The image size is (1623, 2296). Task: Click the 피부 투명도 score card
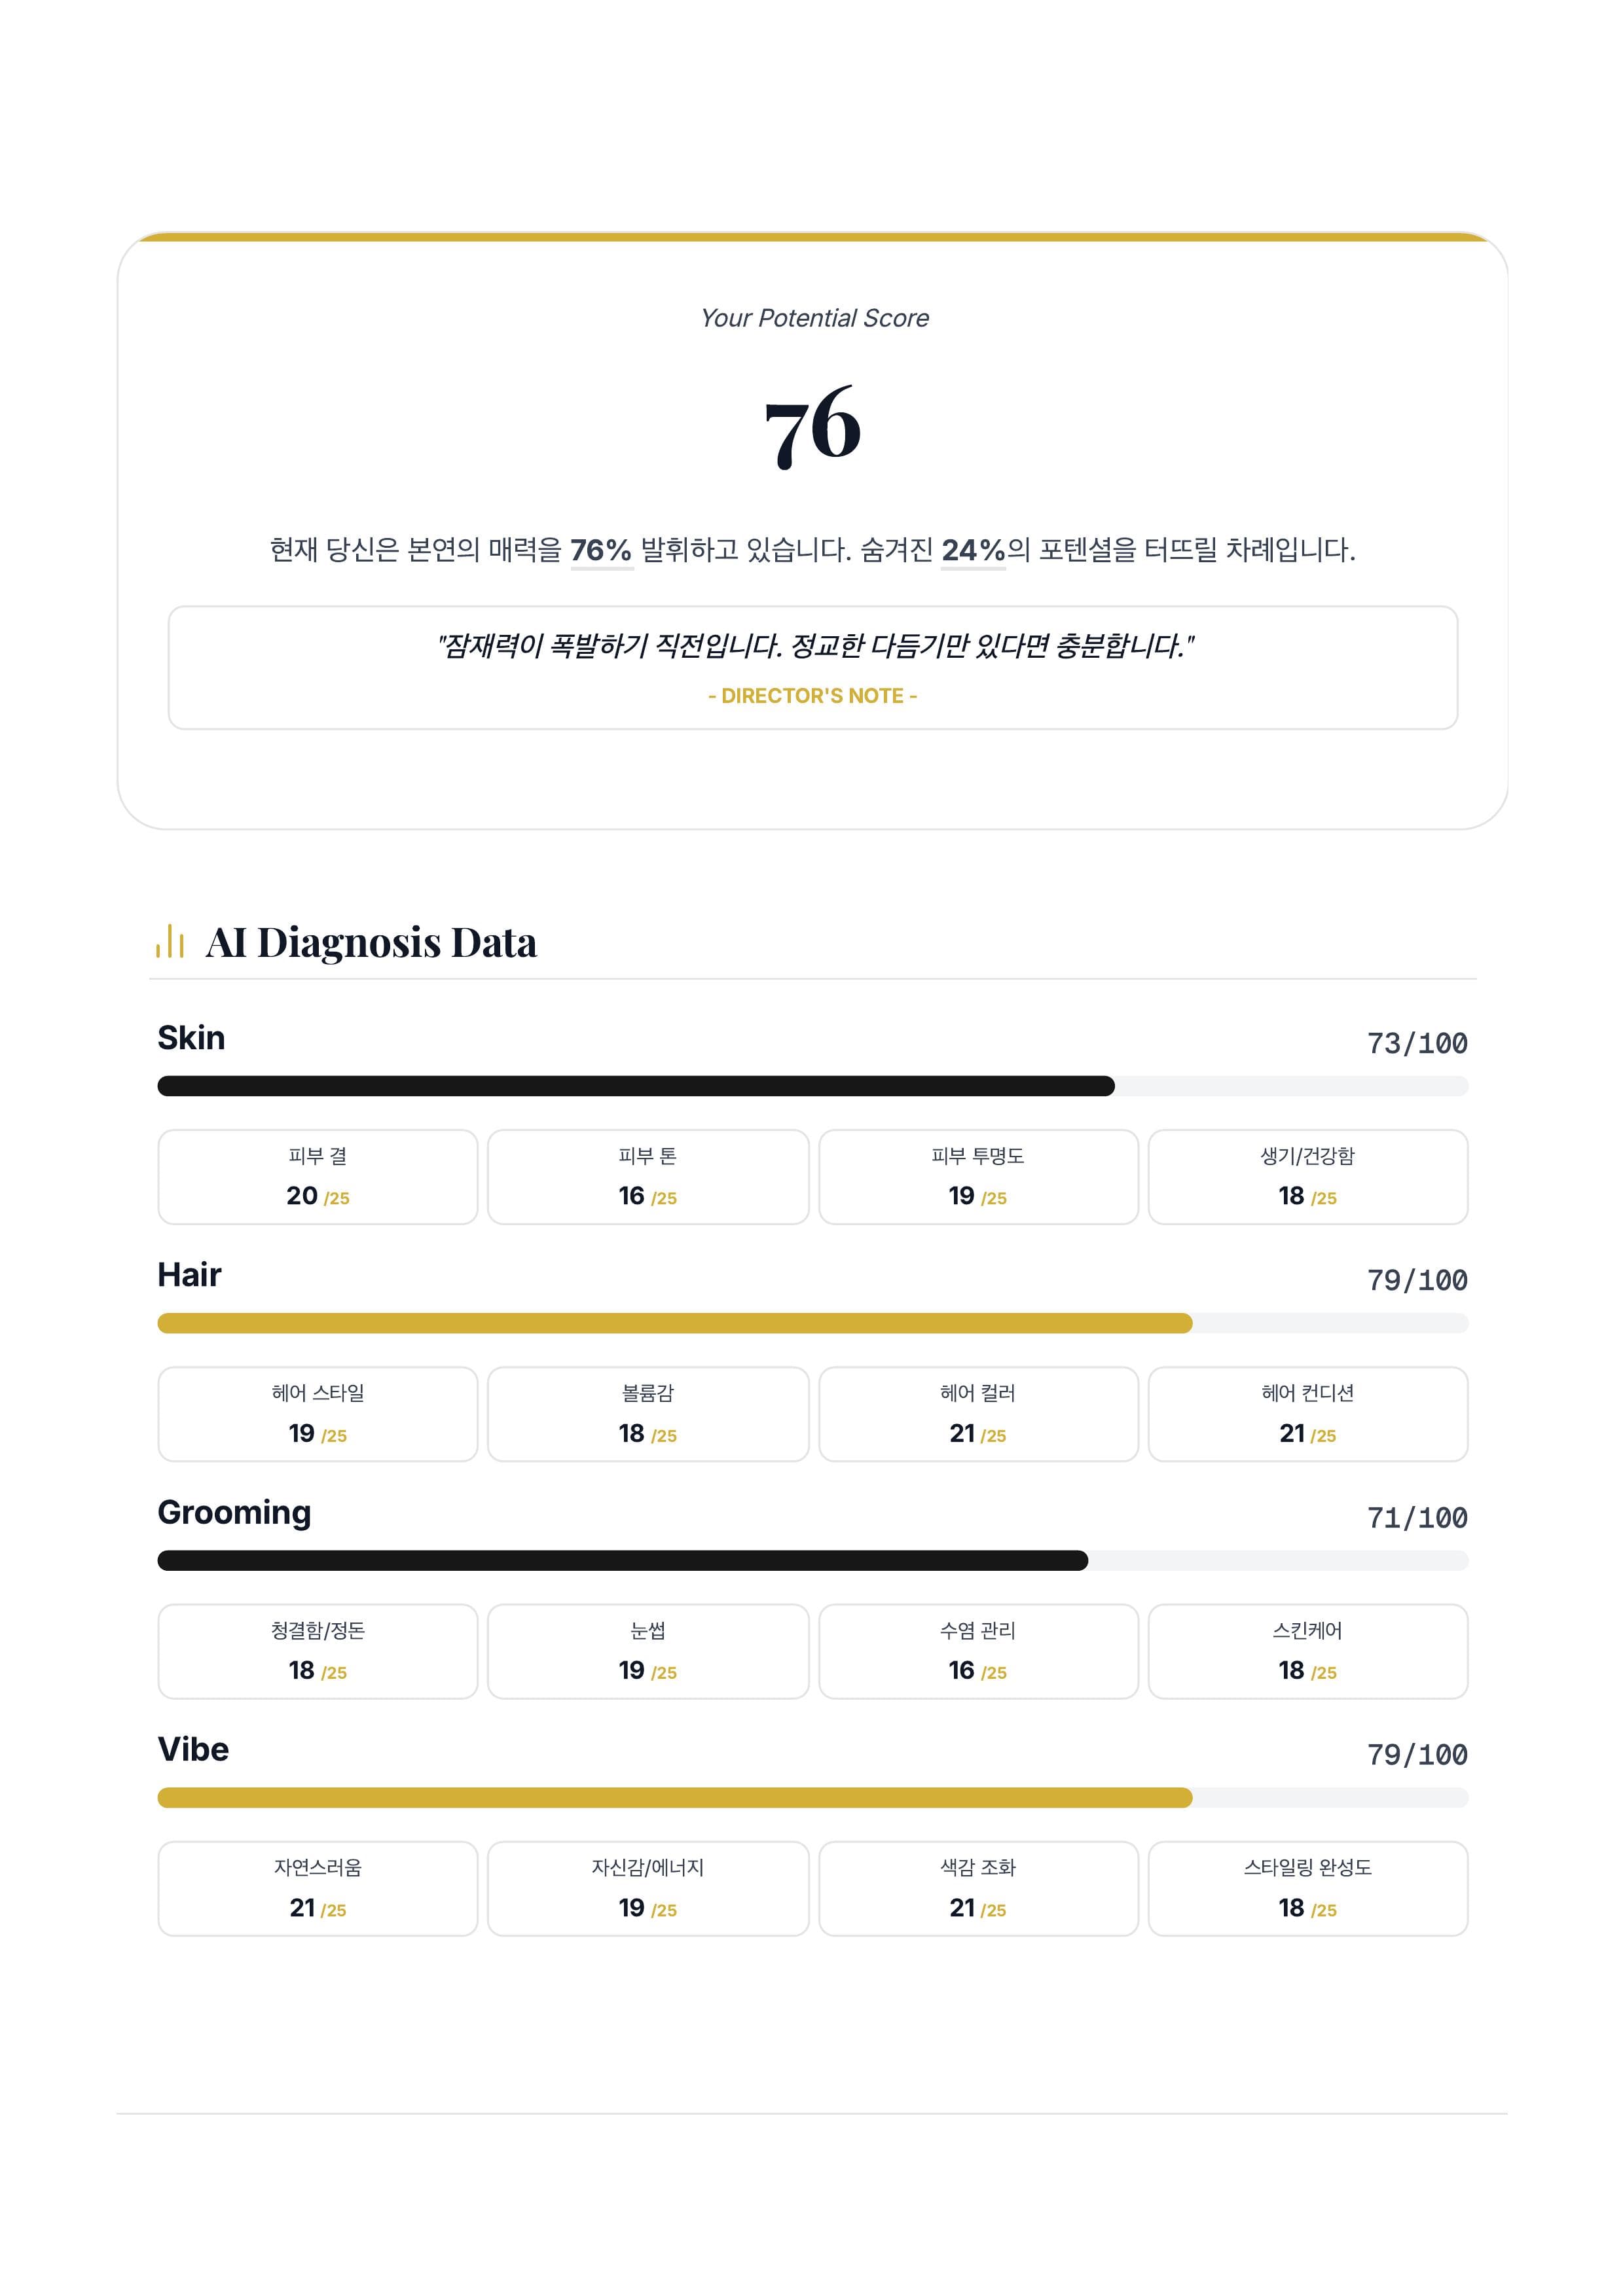point(978,1177)
